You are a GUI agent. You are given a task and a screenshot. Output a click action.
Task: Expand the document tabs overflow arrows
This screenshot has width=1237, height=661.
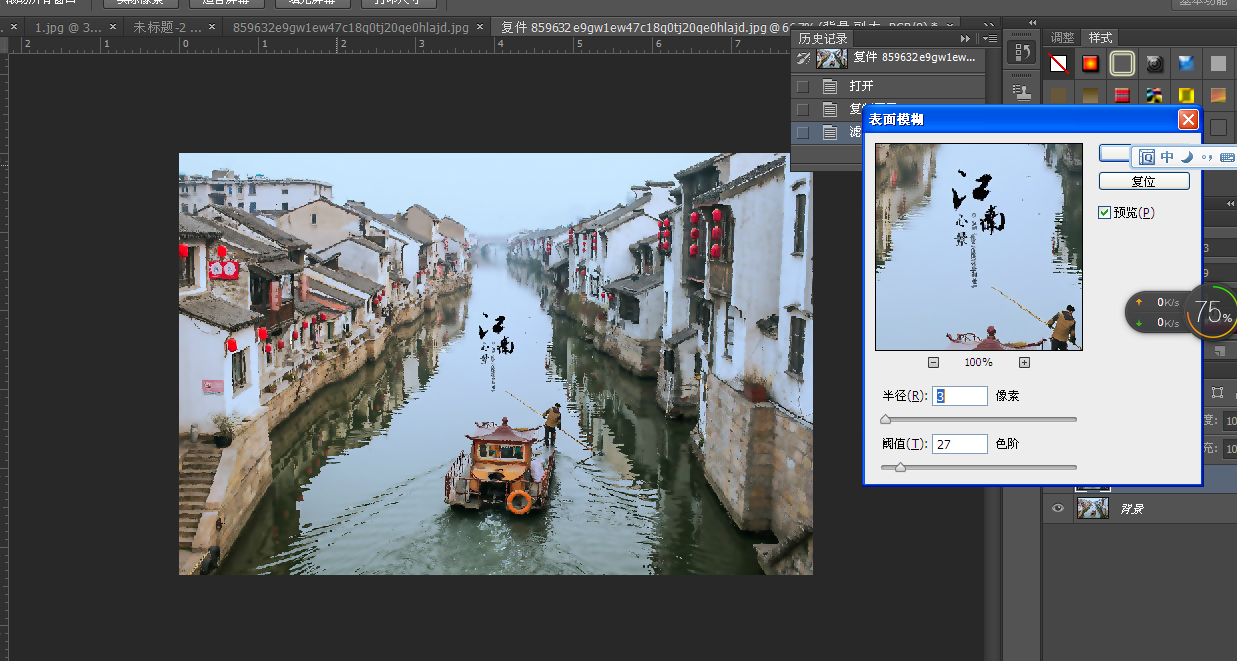[x=989, y=27]
